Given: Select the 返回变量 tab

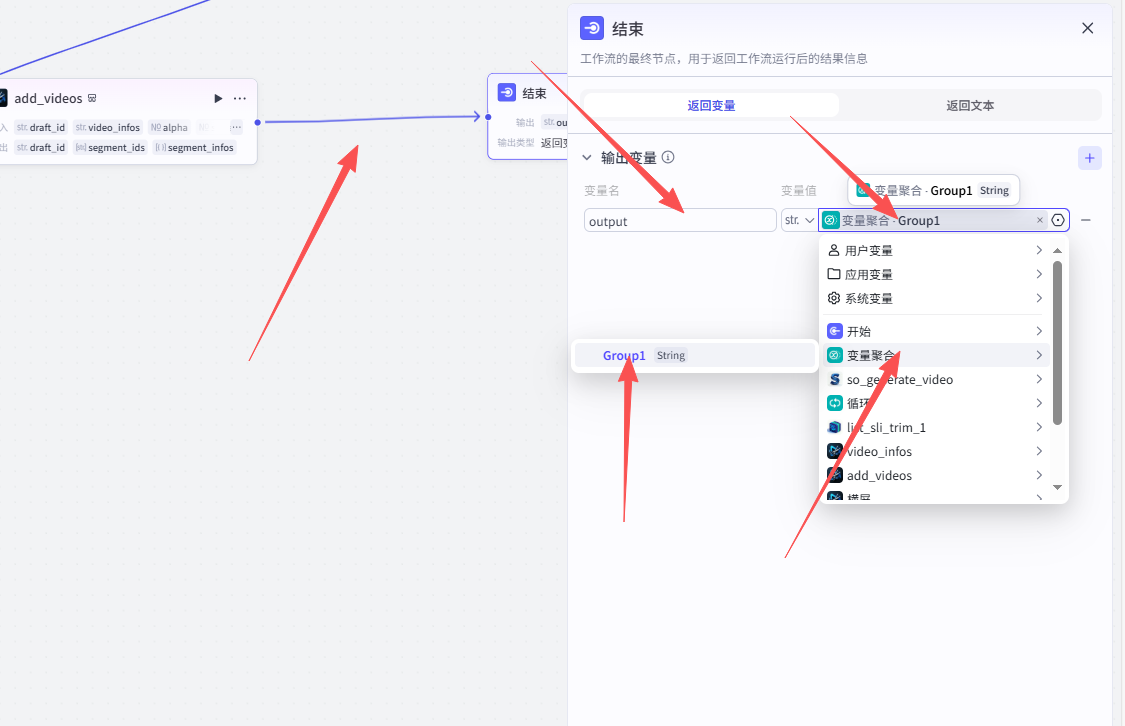Looking at the screenshot, I should [x=711, y=105].
